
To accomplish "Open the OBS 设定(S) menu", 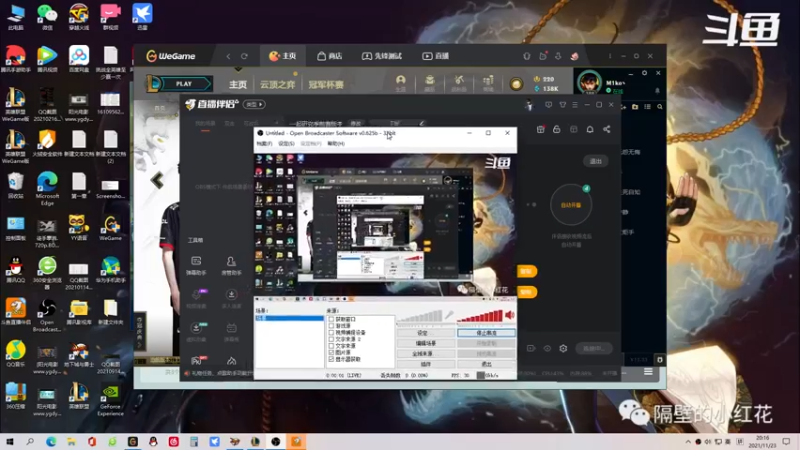I will point(286,144).
